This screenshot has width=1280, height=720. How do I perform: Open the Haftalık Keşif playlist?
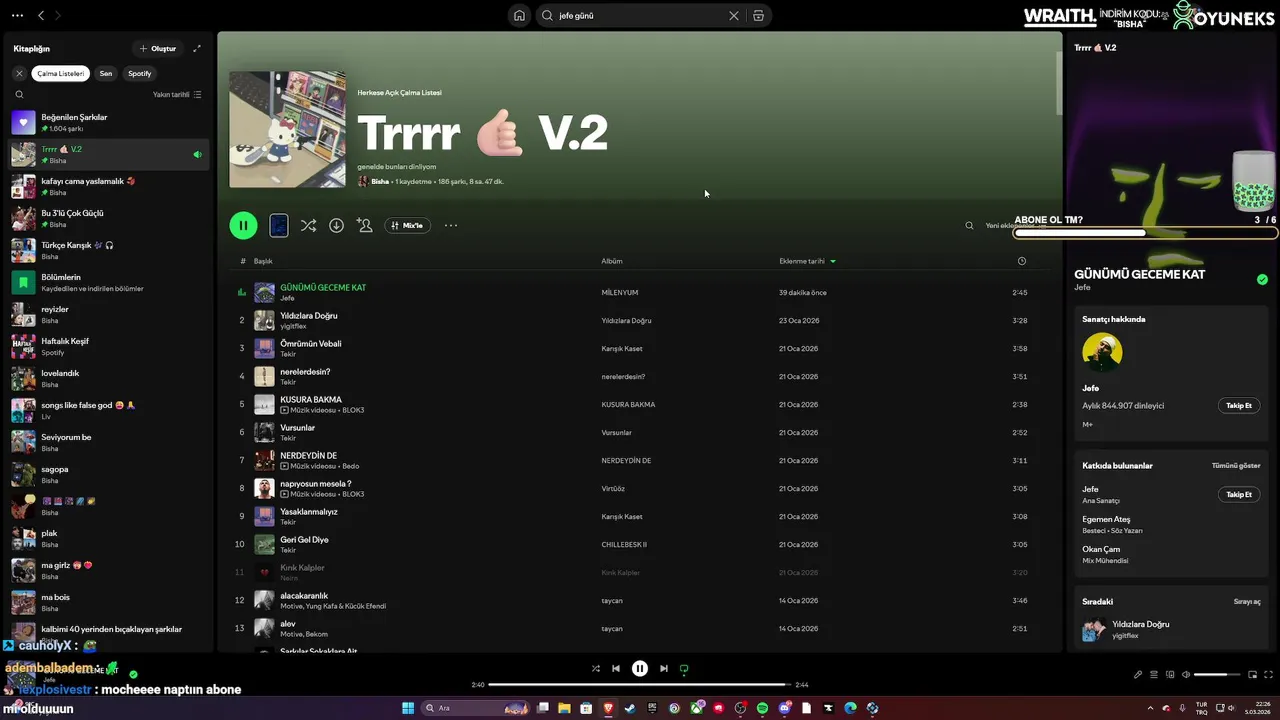pos(109,346)
